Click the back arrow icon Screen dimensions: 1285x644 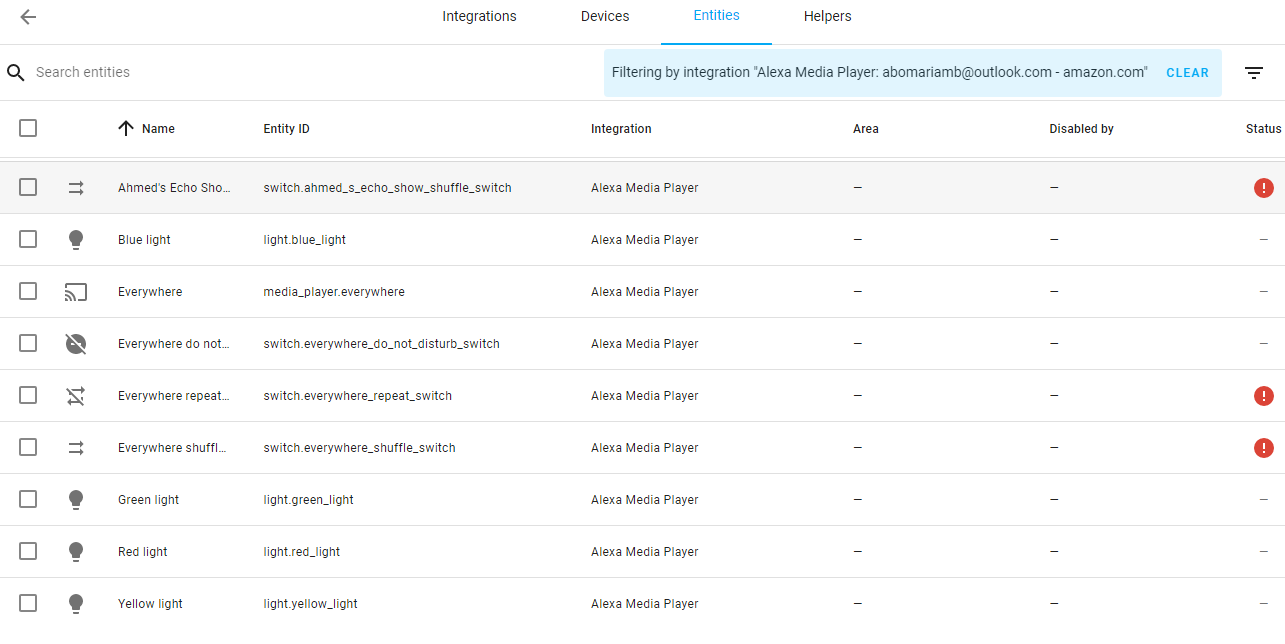[28, 17]
